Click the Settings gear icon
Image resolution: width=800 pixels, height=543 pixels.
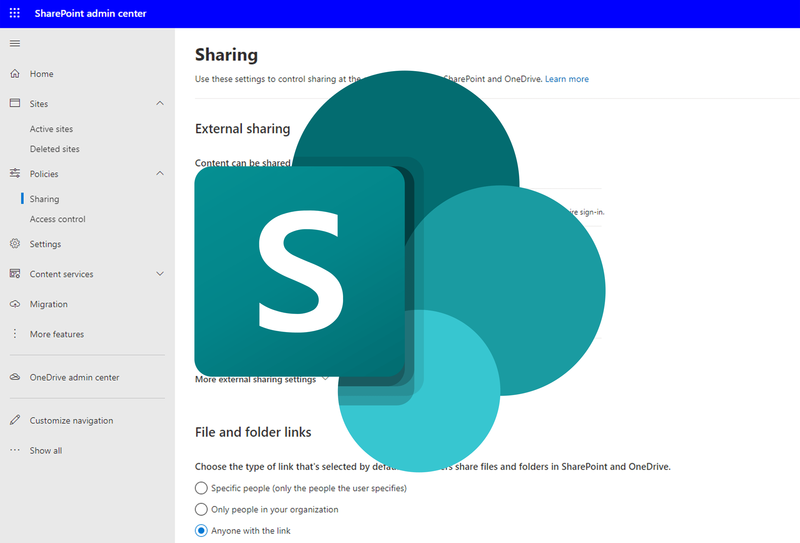pos(15,243)
